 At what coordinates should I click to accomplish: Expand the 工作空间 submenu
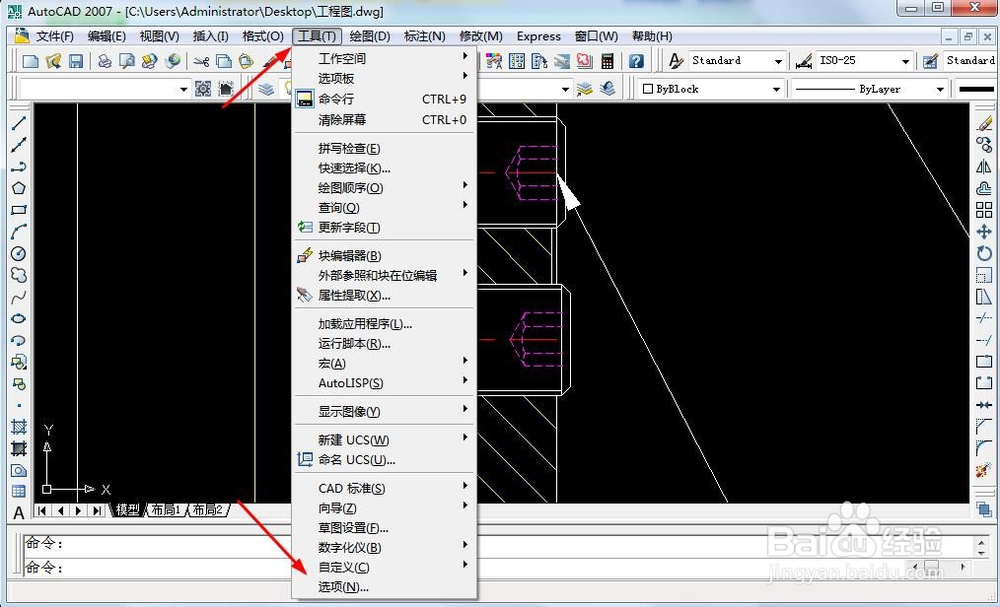click(385, 59)
